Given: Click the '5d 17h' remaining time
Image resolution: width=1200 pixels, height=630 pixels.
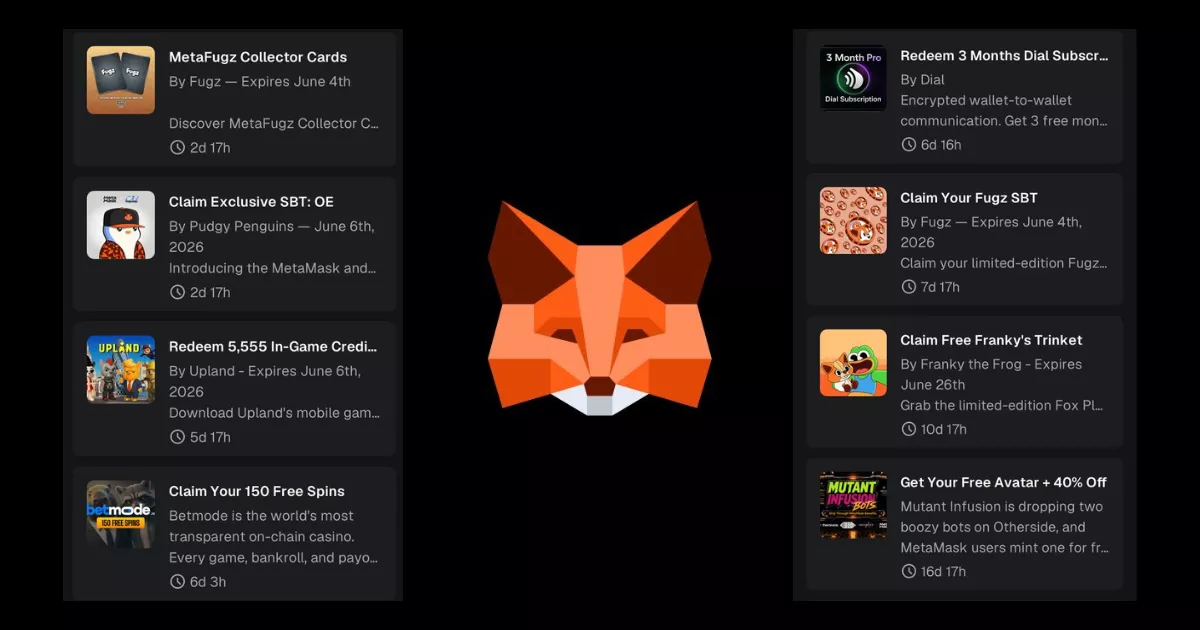Looking at the screenshot, I should (x=211, y=437).
